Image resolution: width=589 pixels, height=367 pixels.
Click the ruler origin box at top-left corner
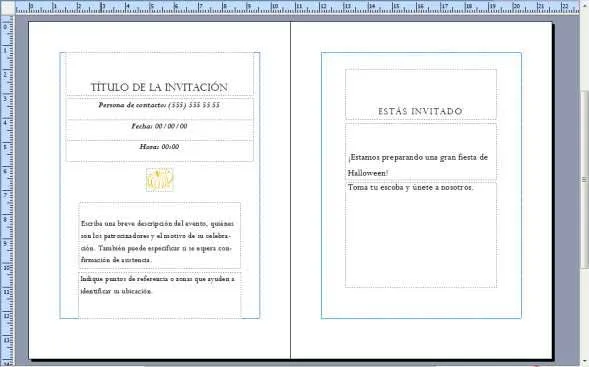point(8,8)
